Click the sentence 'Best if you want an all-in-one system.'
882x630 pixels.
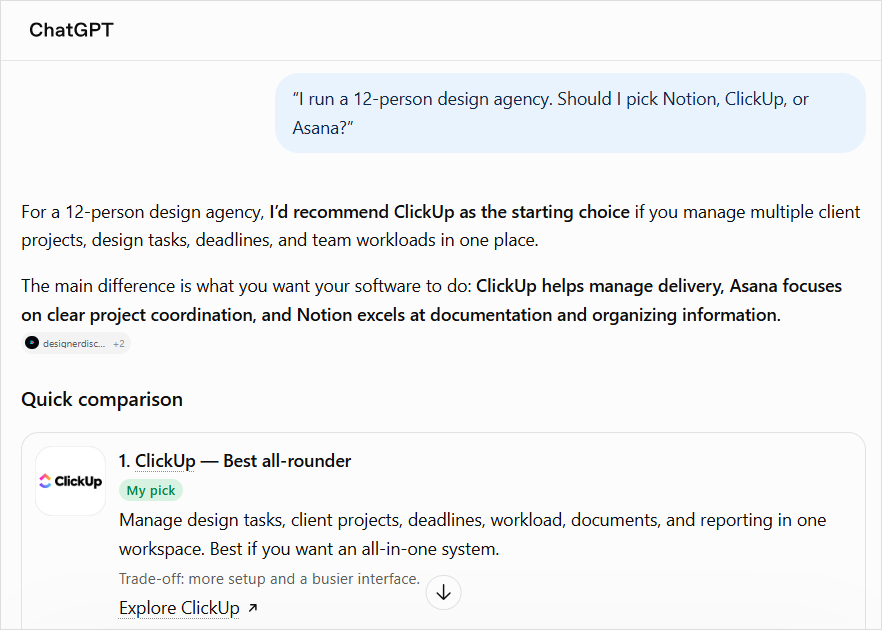[354, 548]
